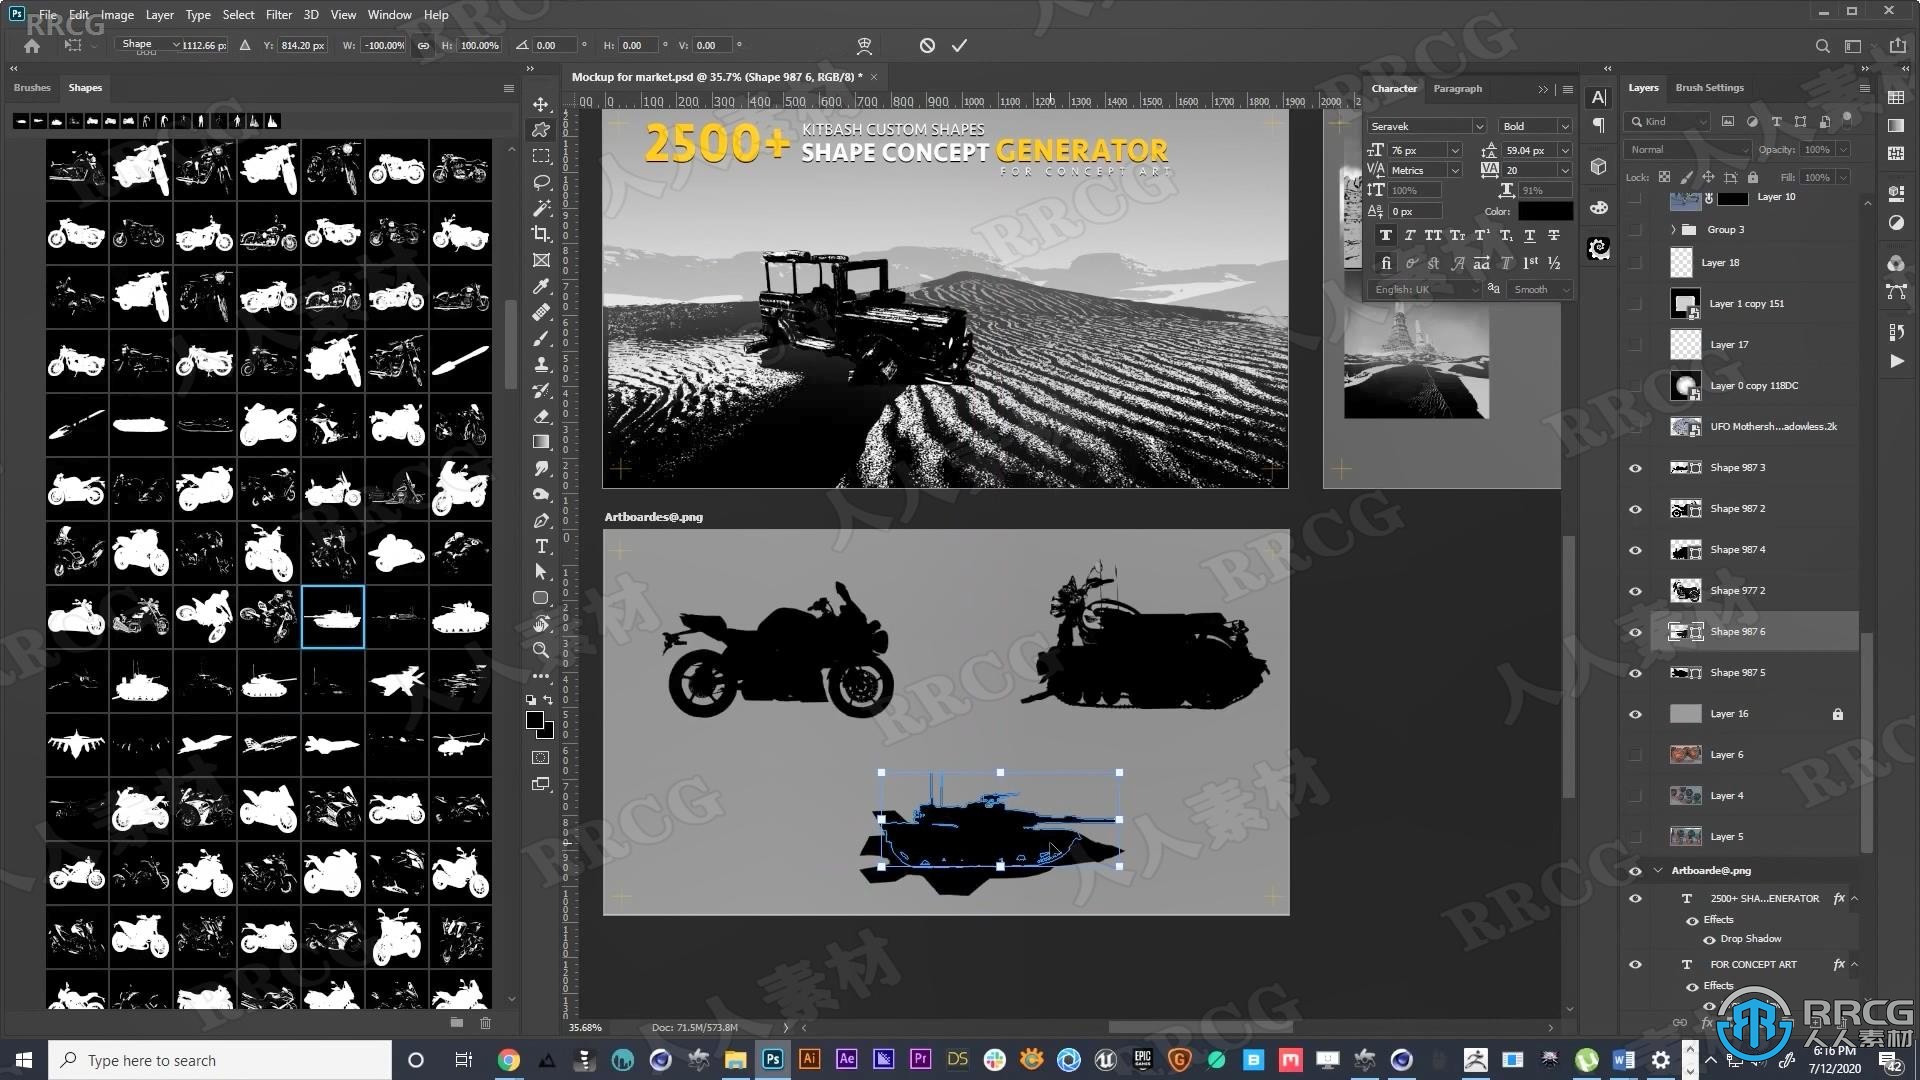Screen dimensions: 1920x1080
Task: Open the font size dropdown
Action: pos(1455,150)
